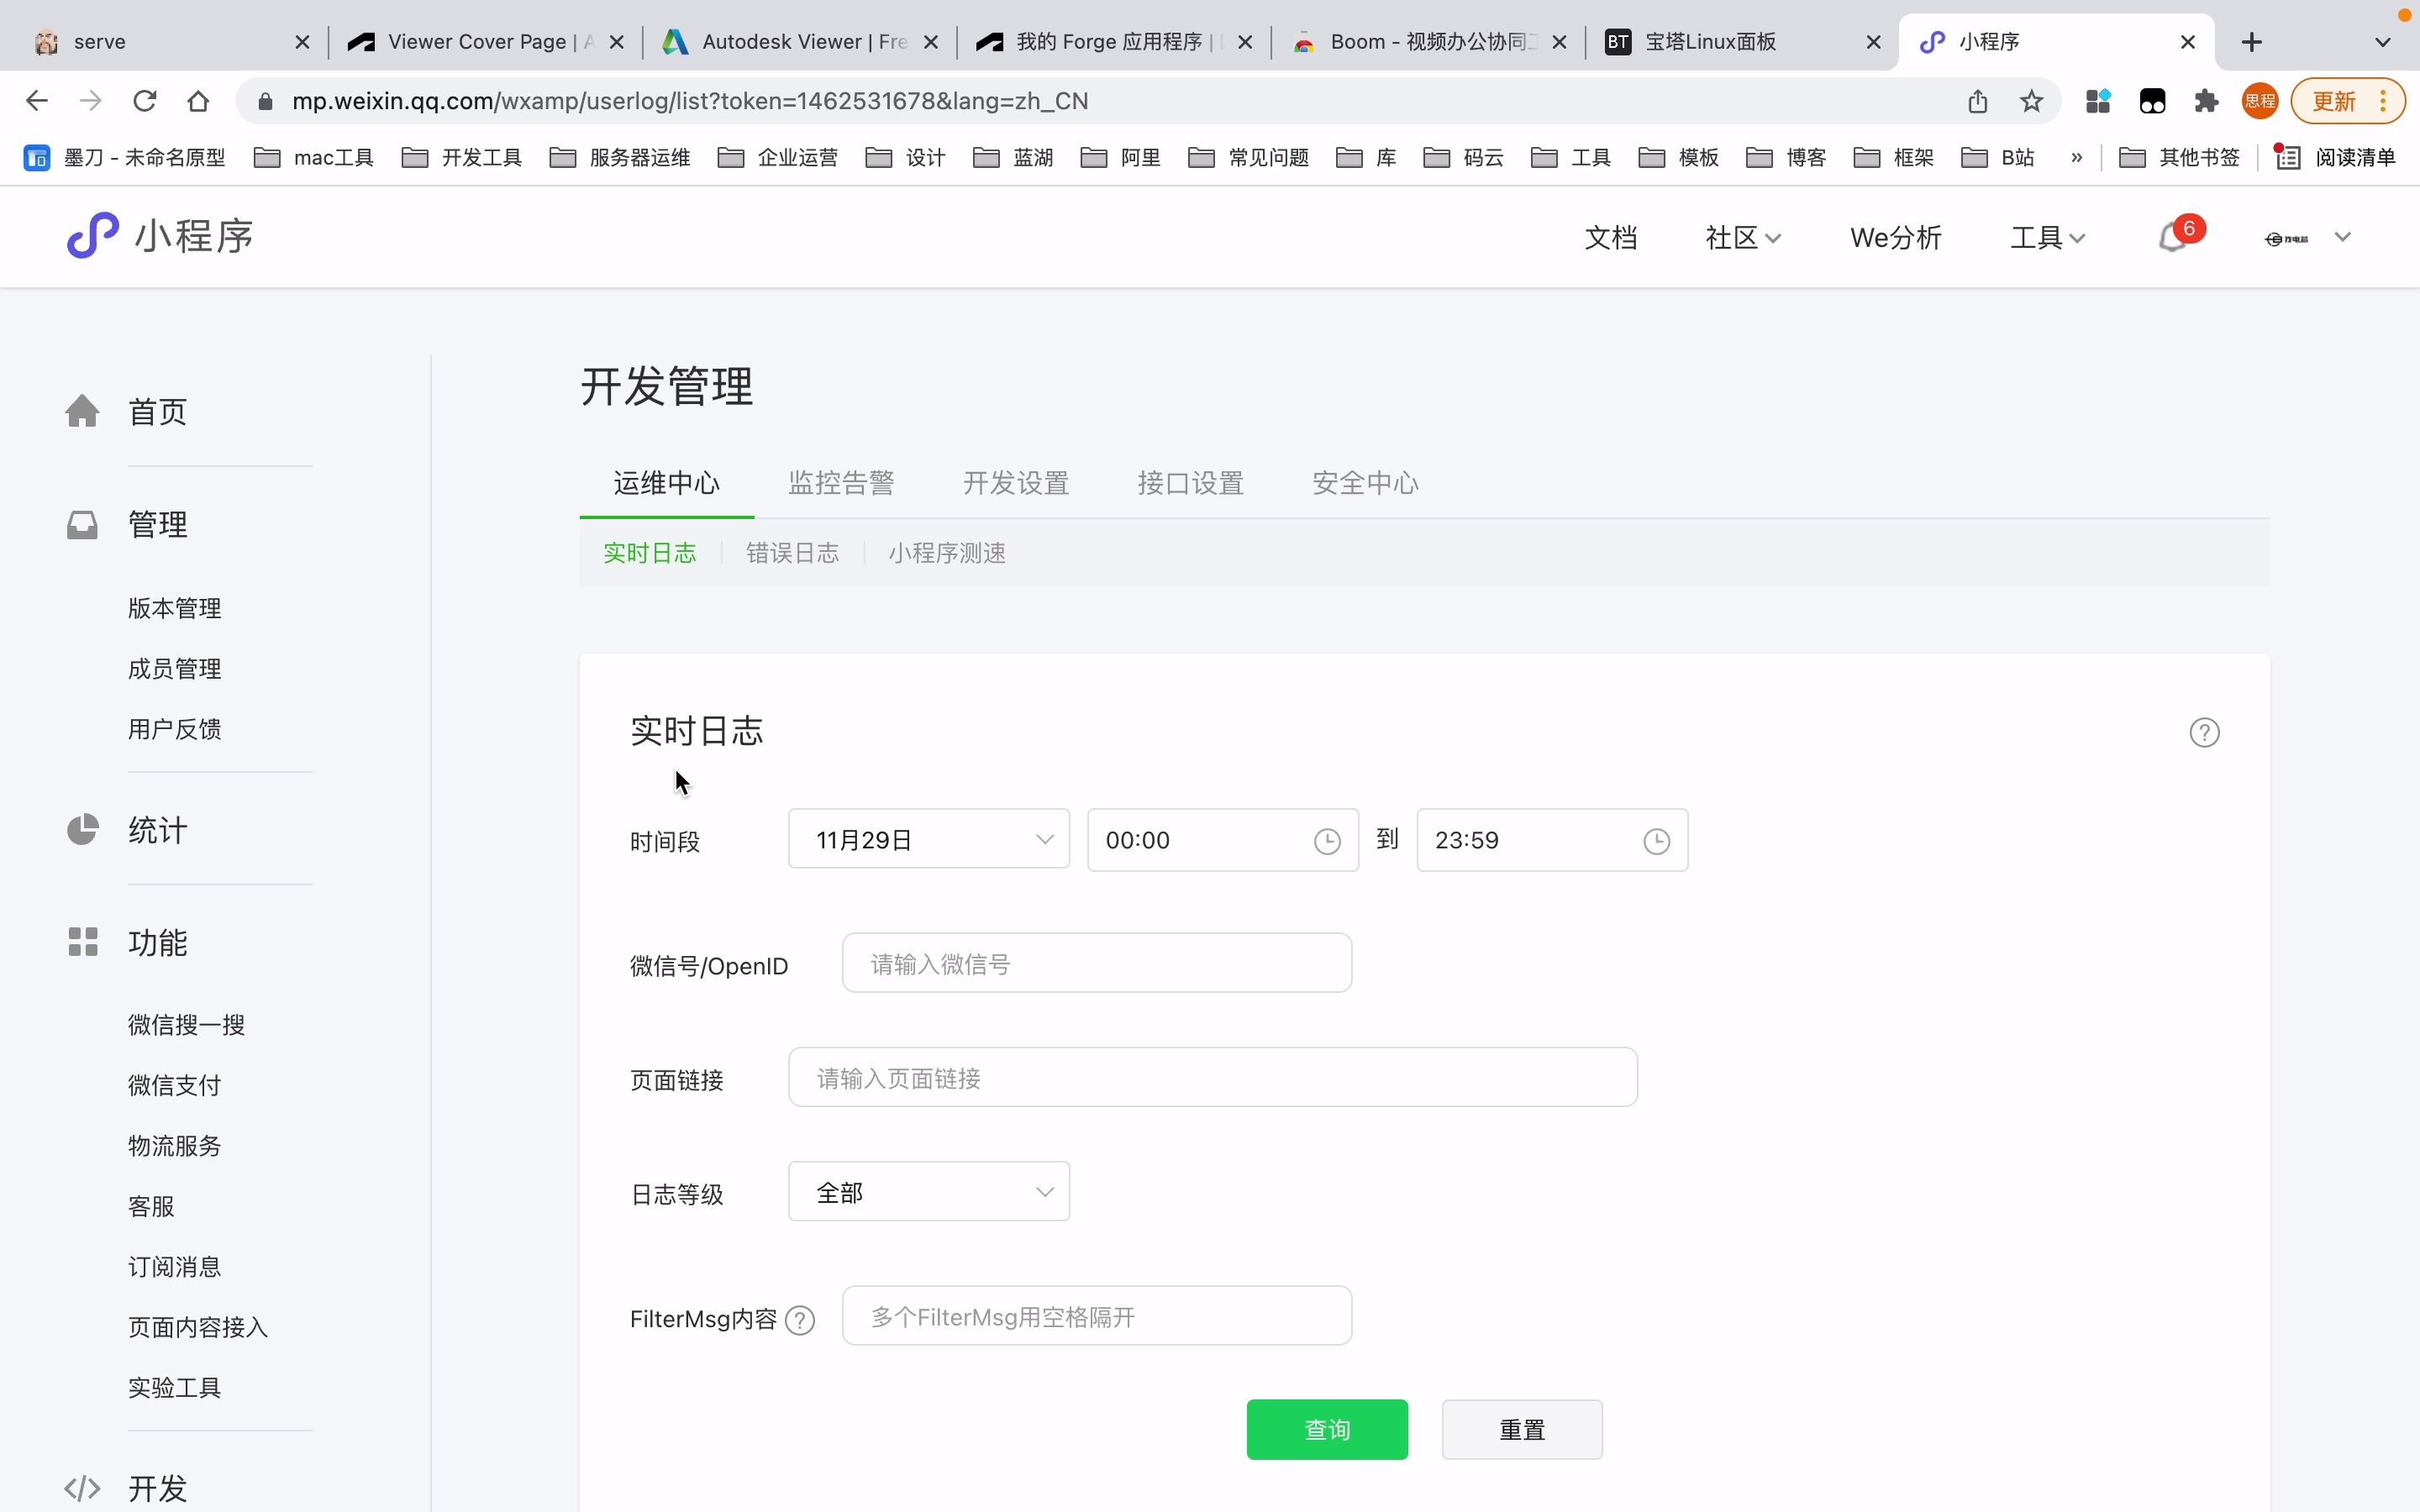
Task: Click the help question mark beside 实时日志
Action: 2204,733
